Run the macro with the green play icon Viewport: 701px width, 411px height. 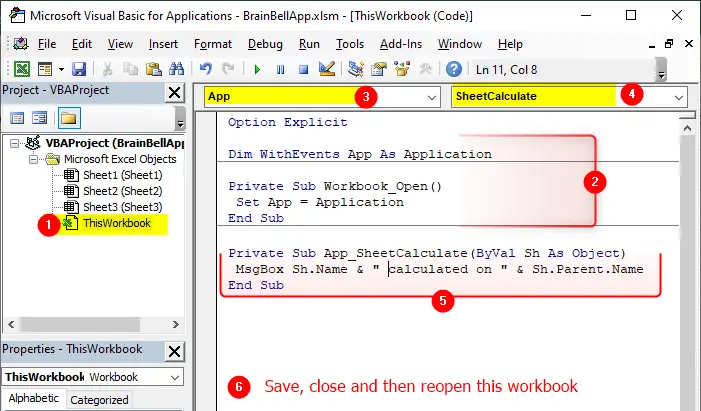pos(257,69)
